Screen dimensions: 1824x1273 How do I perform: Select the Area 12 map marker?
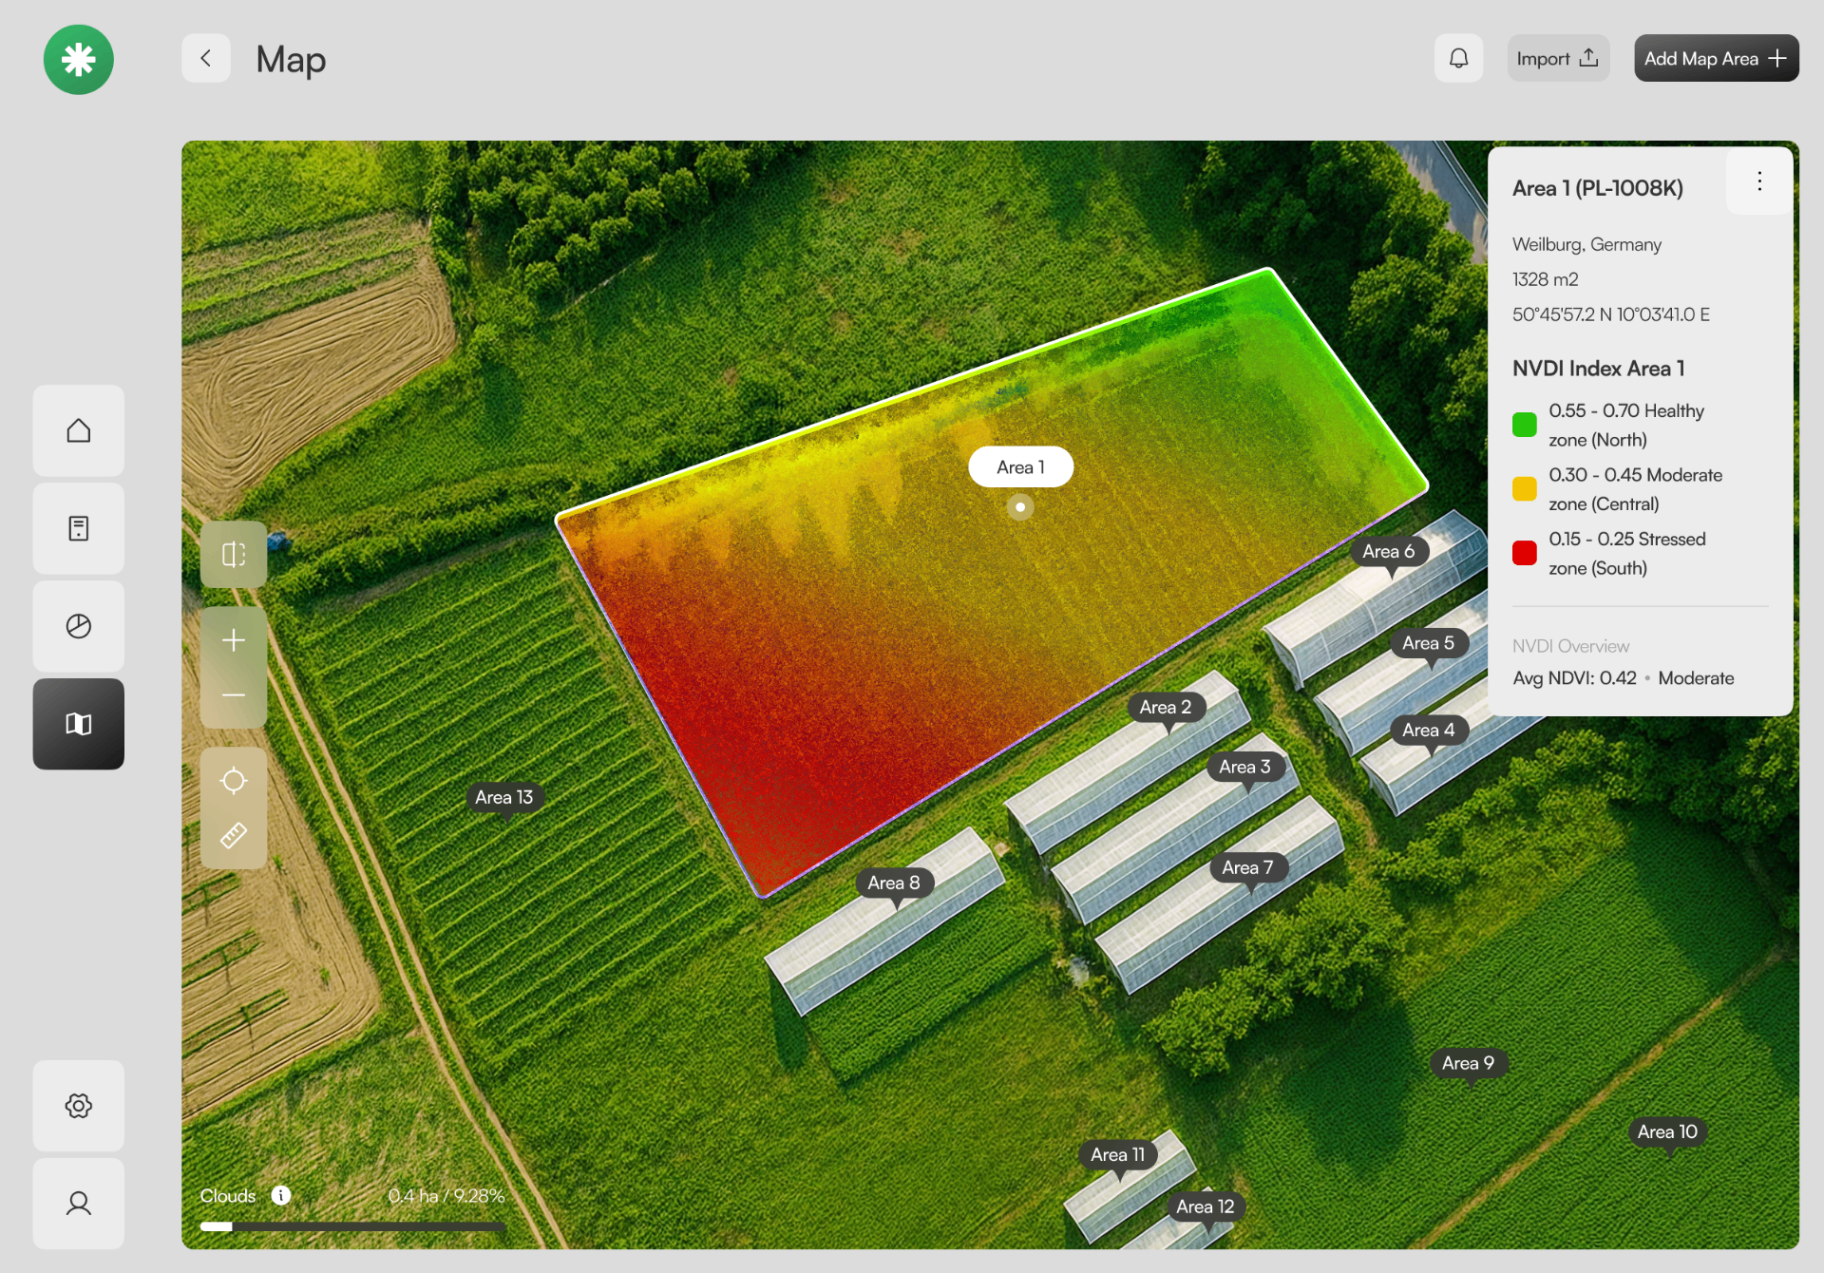[1205, 1207]
